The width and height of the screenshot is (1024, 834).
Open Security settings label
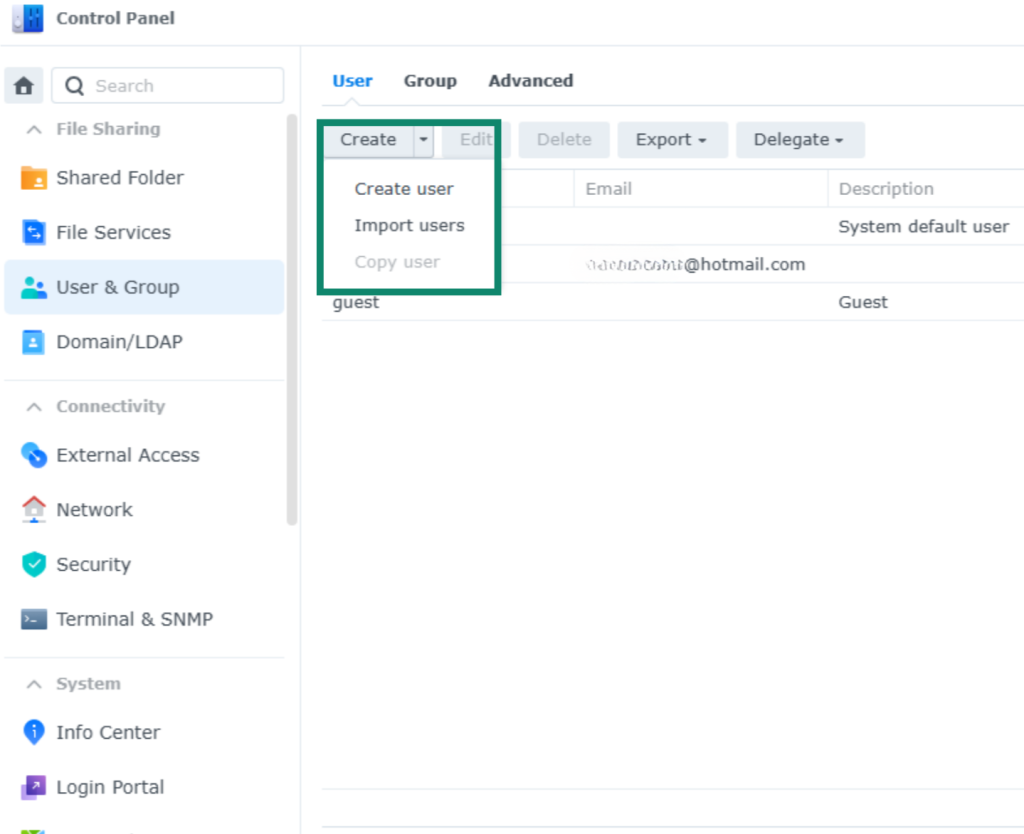click(93, 564)
